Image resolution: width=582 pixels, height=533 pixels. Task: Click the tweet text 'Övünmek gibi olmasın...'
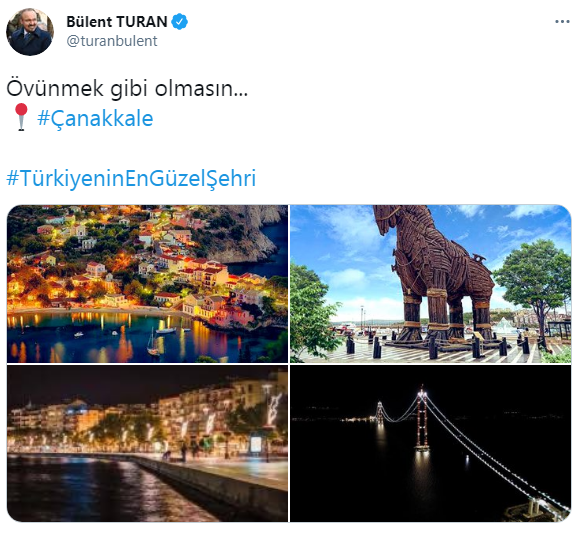point(127,89)
